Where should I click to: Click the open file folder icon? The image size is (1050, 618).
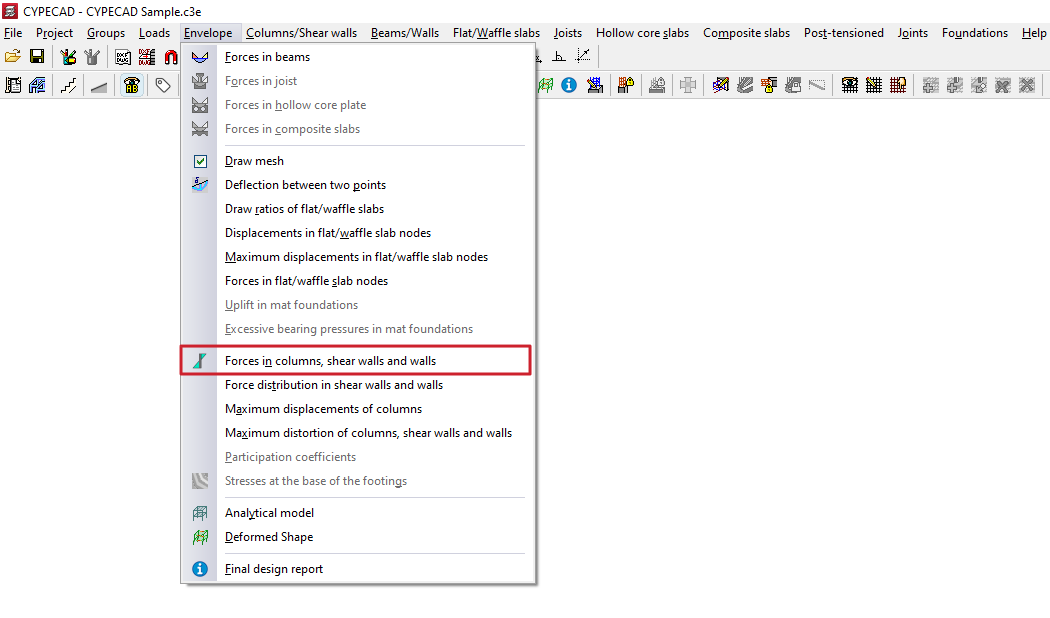click(13, 57)
